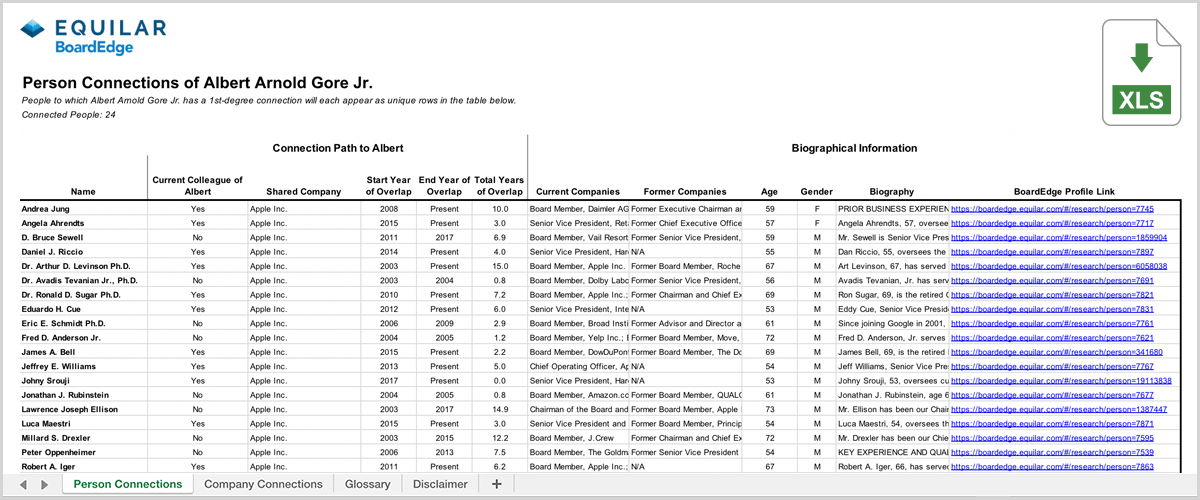
Task: Open D. Bruce Sewell's profile link
Action: click(1058, 238)
